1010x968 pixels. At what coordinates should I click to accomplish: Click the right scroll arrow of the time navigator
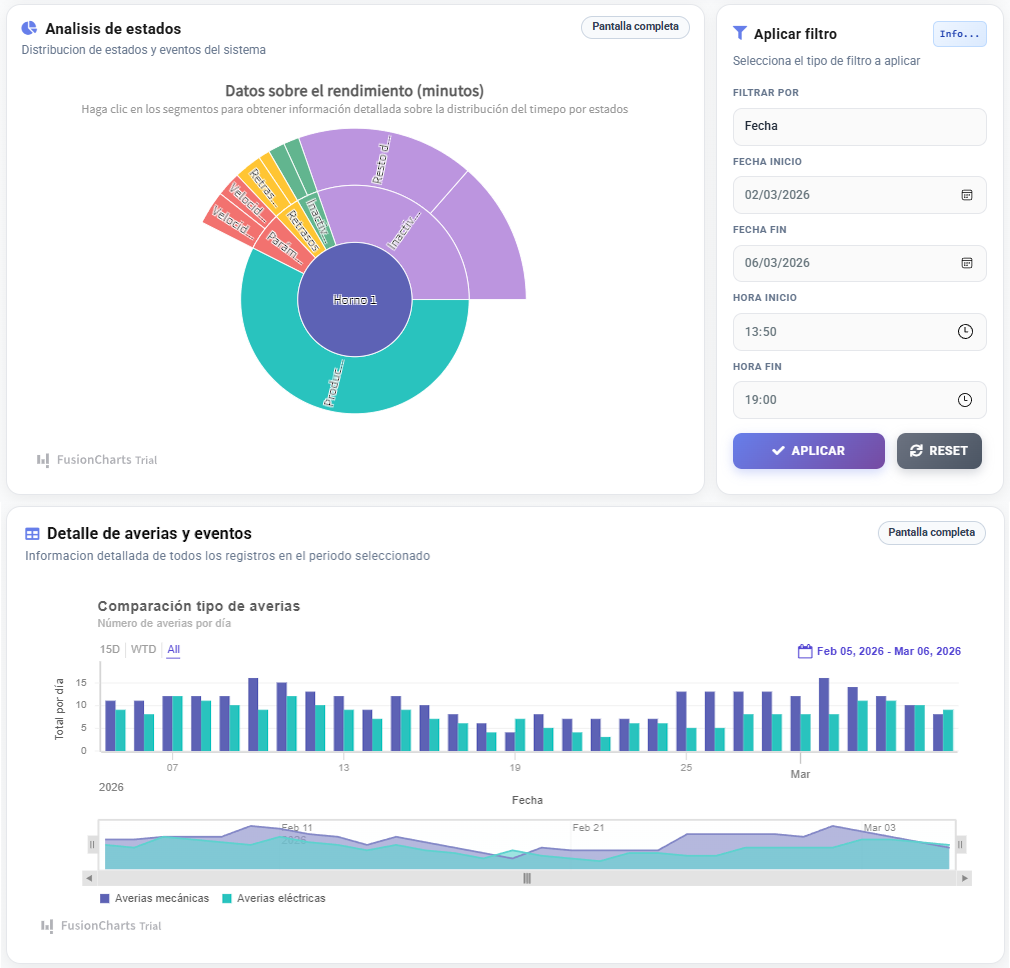pyautogui.click(x=964, y=878)
